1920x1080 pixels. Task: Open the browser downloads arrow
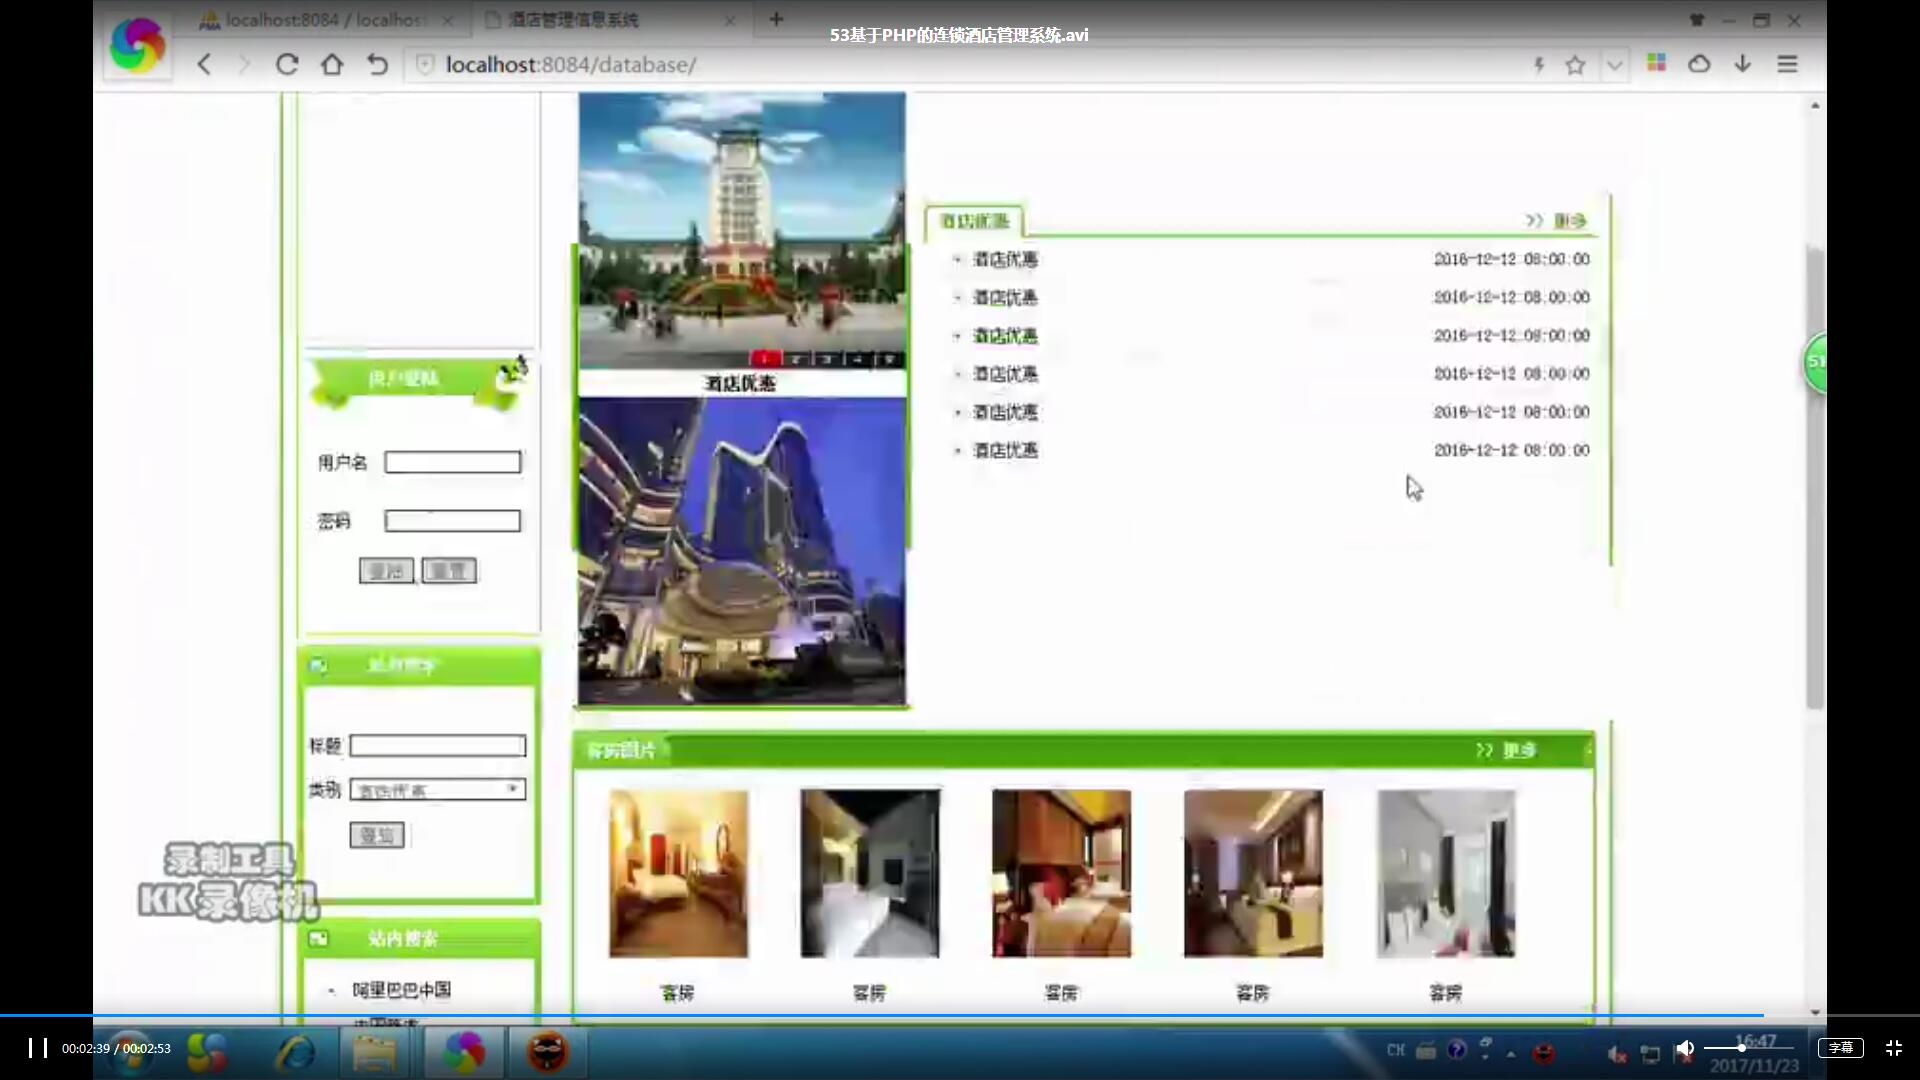click(1743, 63)
